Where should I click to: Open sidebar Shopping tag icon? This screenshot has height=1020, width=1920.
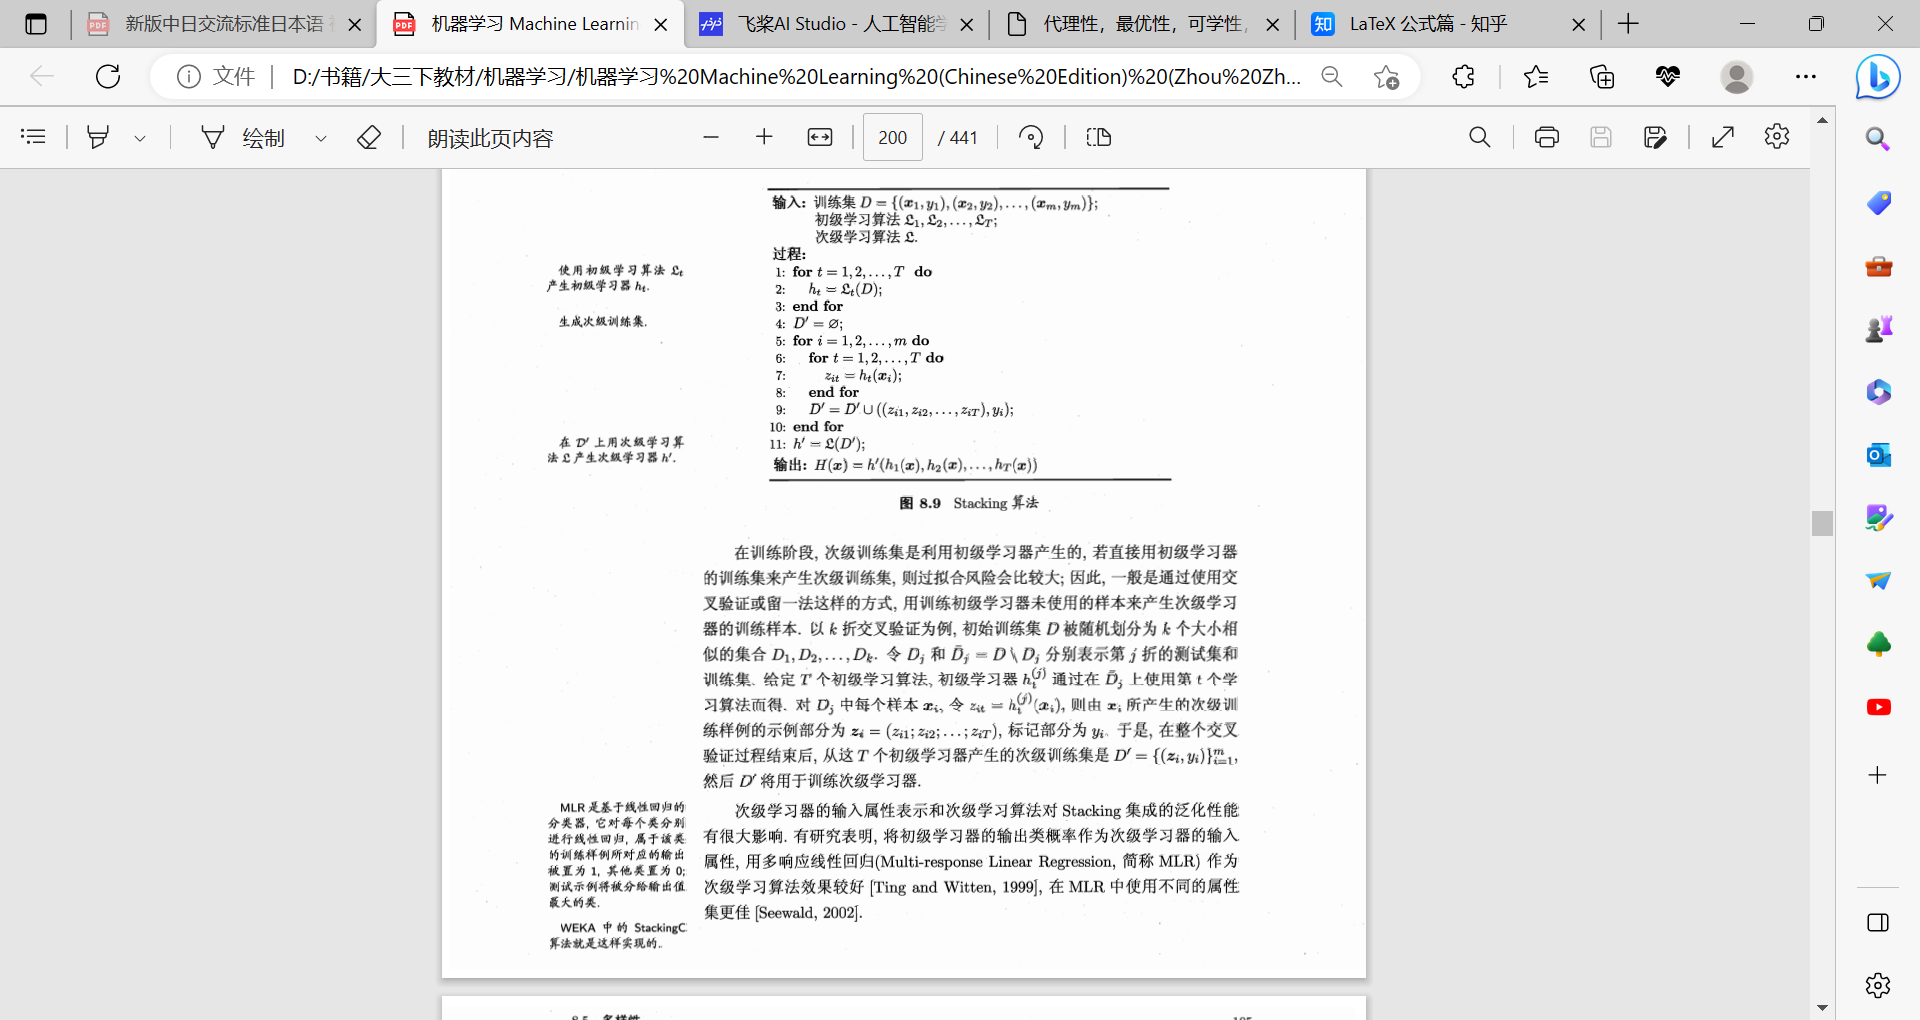pyautogui.click(x=1878, y=203)
